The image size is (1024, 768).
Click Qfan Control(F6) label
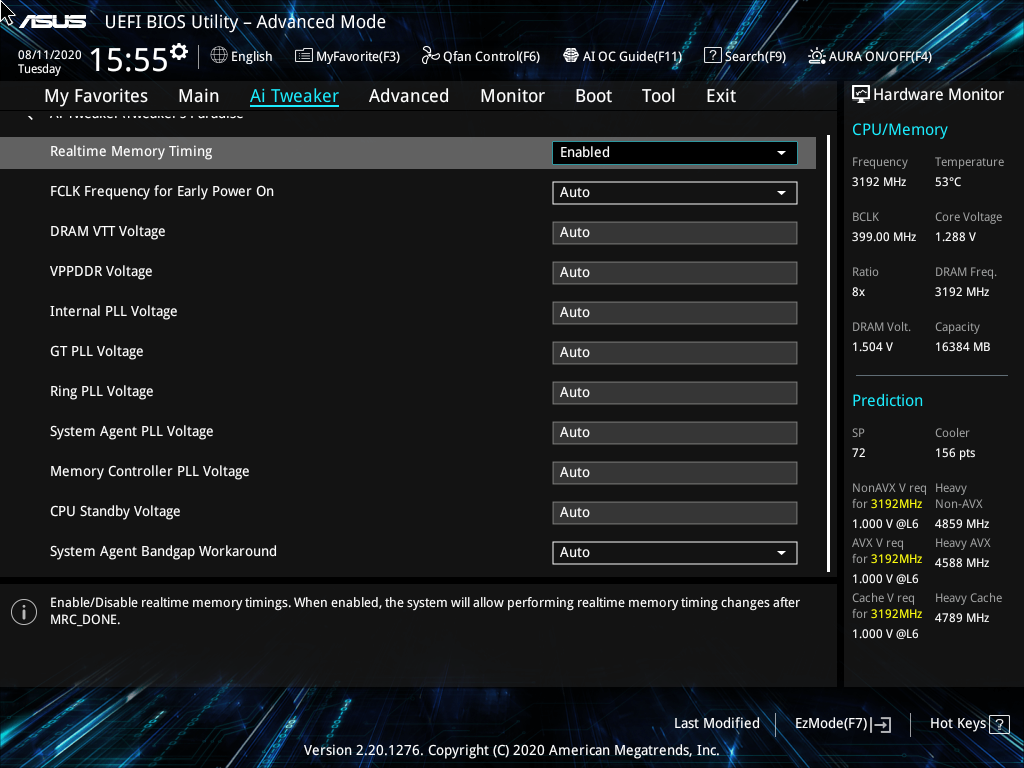click(492, 56)
